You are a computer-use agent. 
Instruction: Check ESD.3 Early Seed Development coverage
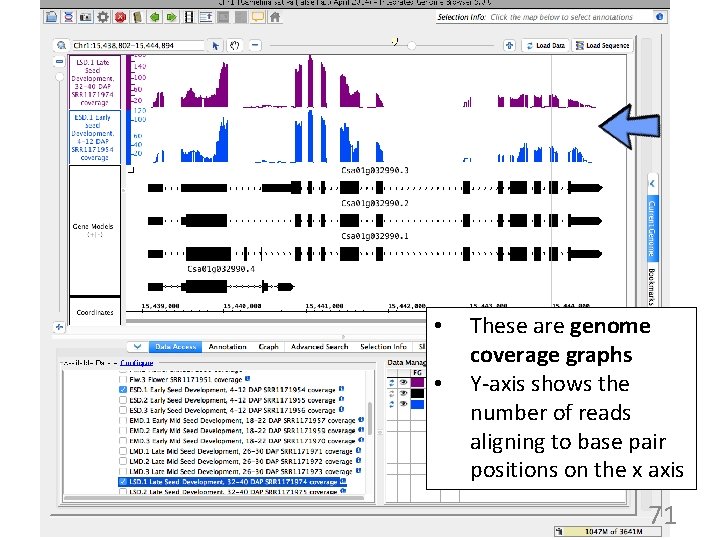[123, 410]
